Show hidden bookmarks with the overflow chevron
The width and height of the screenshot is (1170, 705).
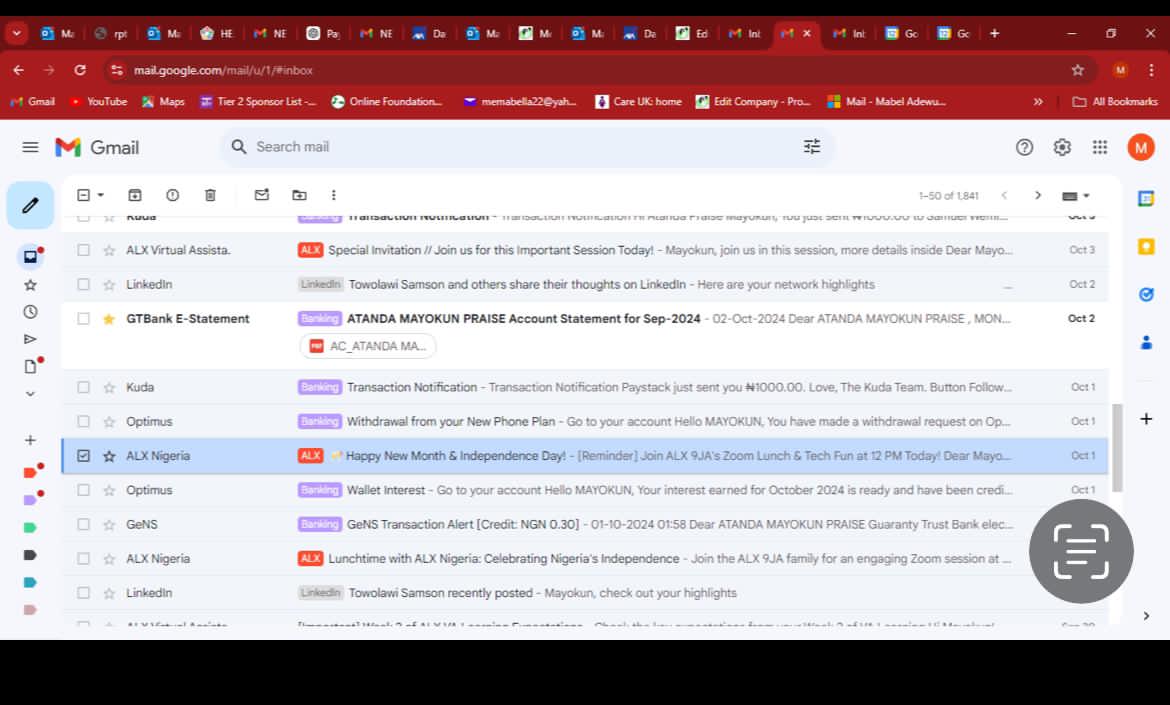1038,101
